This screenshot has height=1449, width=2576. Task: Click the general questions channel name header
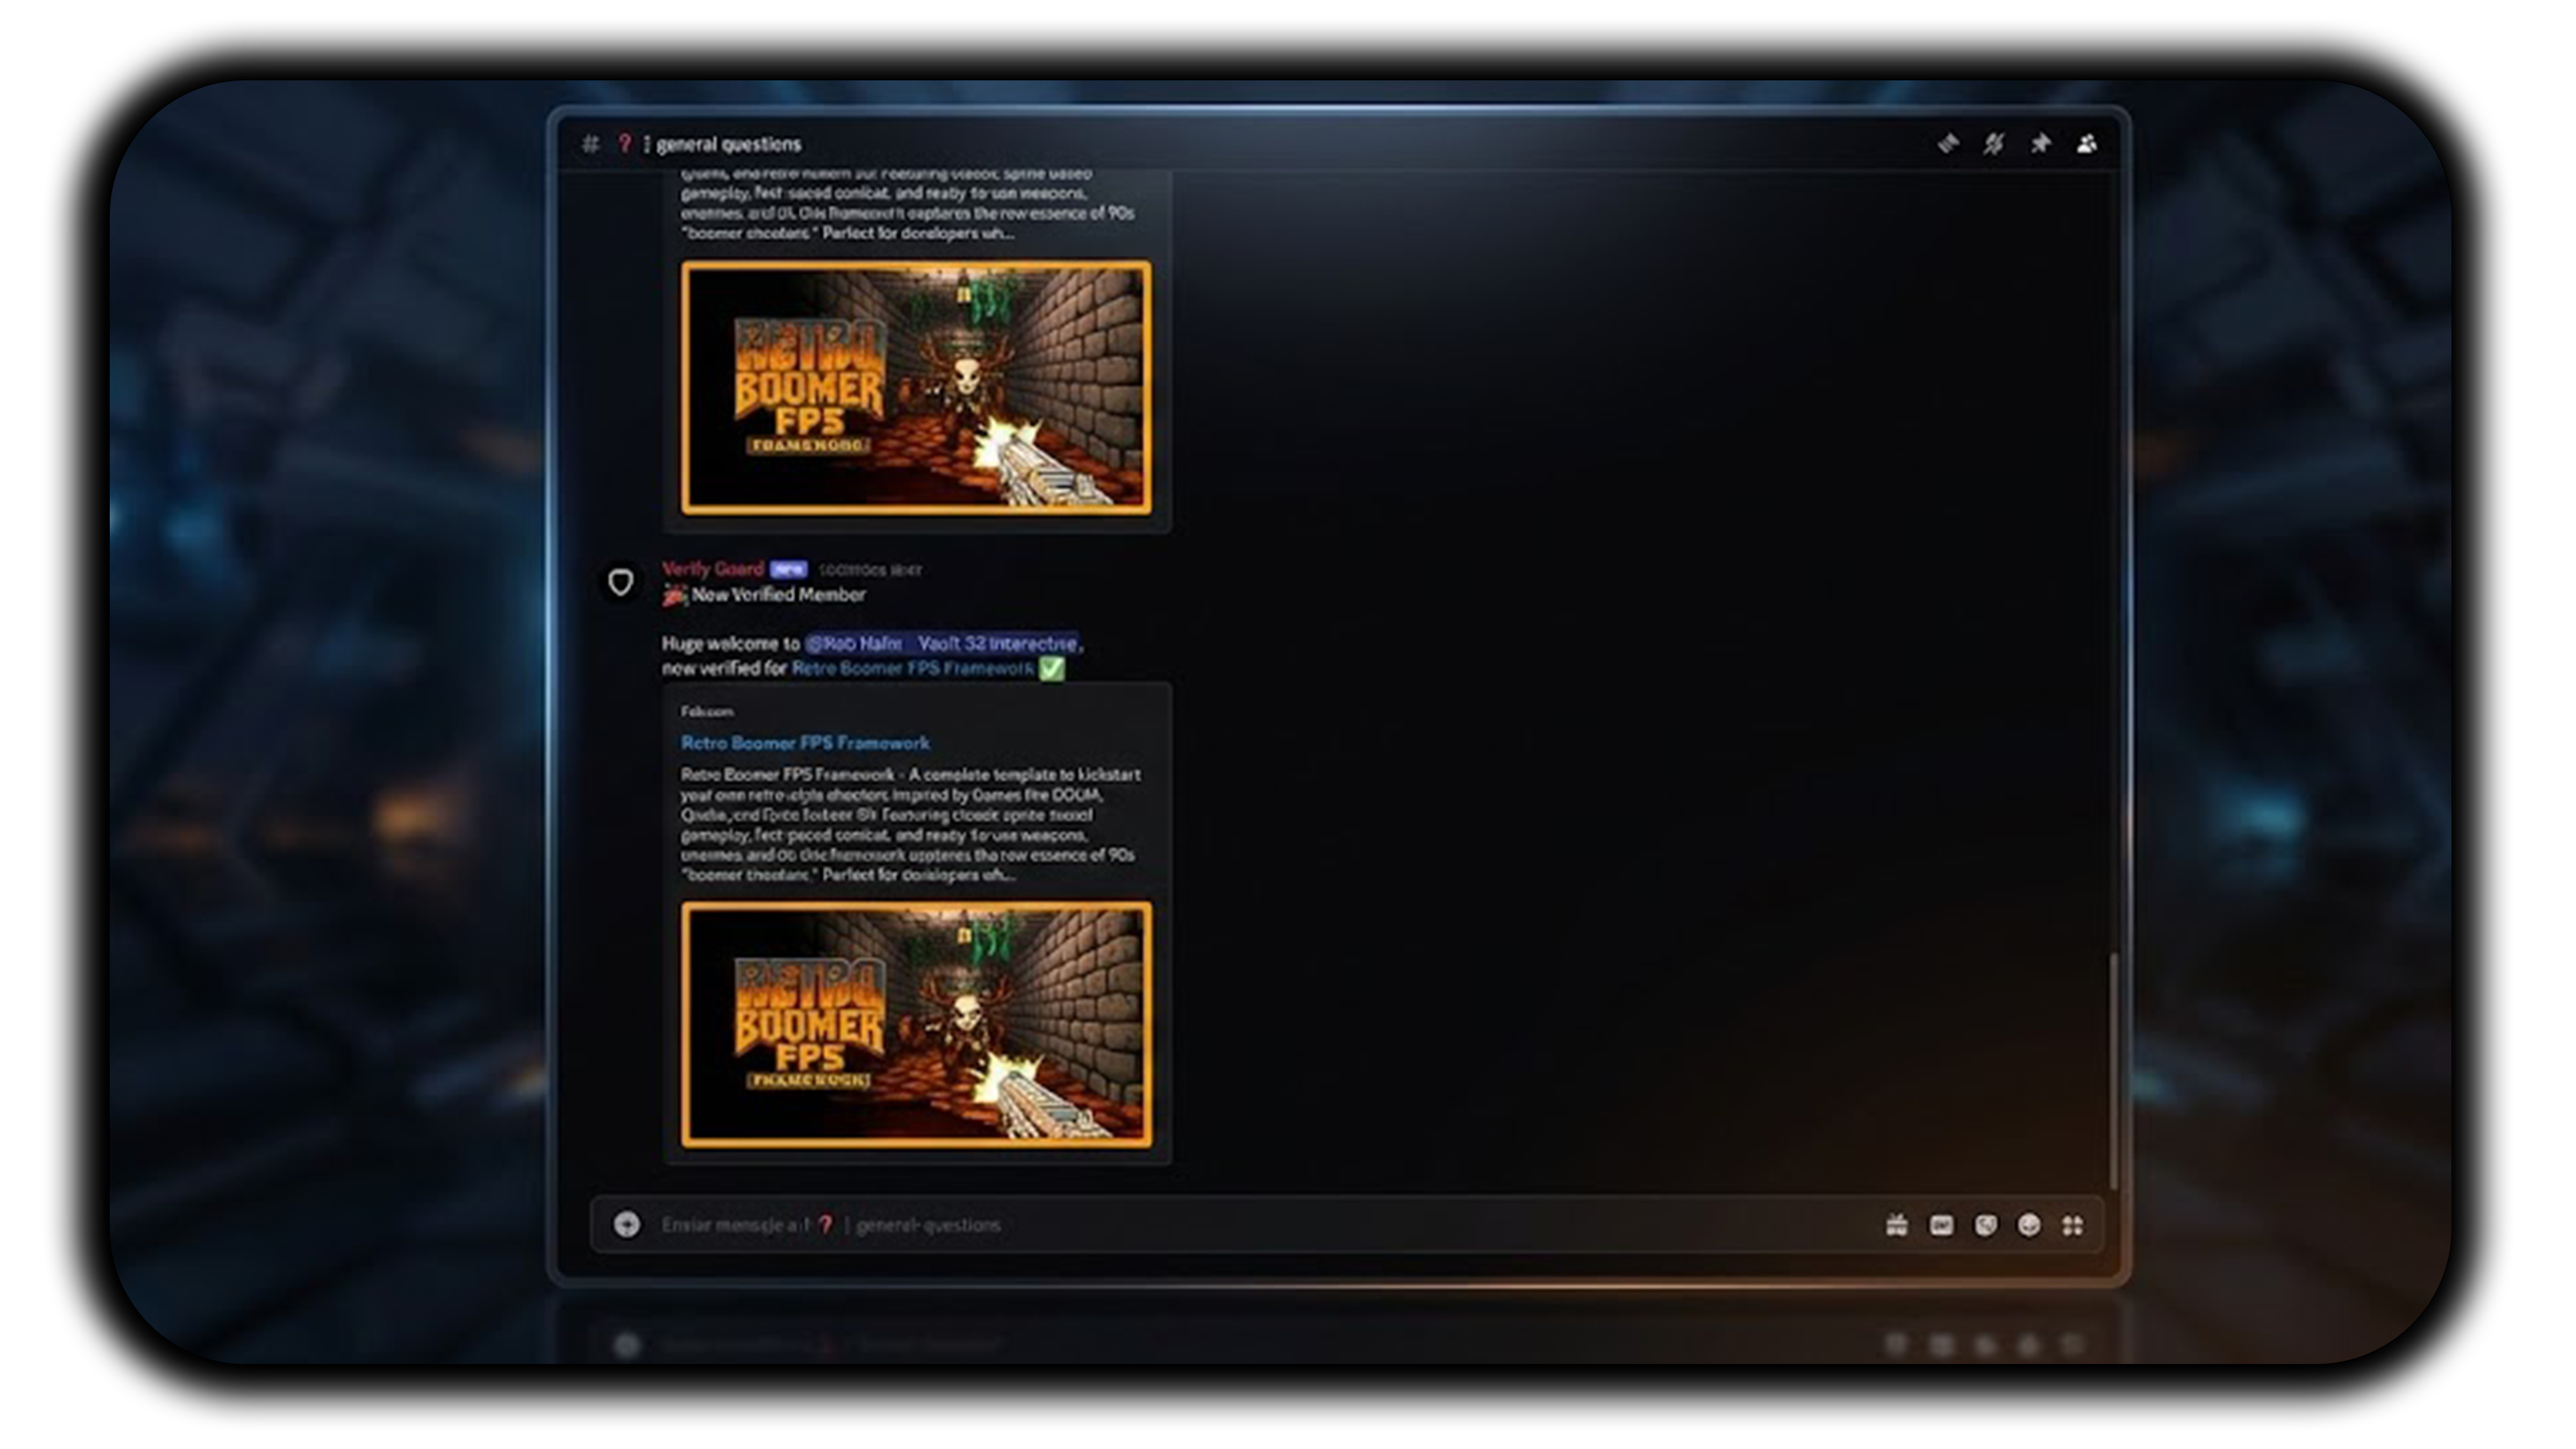pos(728,144)
